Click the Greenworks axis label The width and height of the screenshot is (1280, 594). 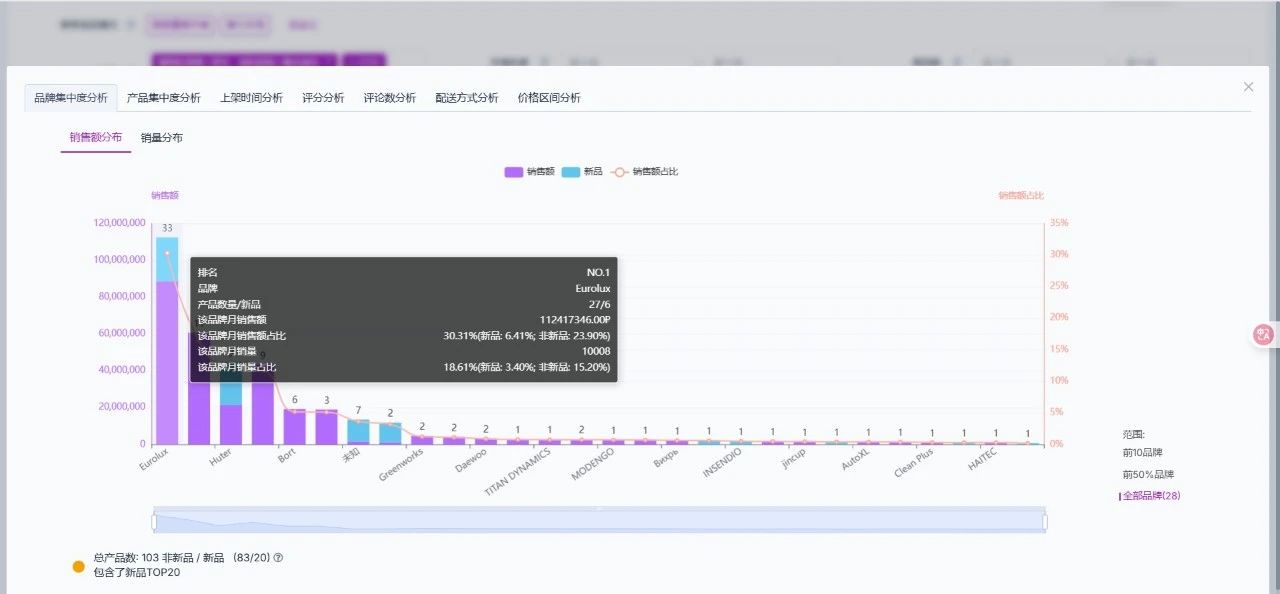pyautogui.click(x=402, y=464)
